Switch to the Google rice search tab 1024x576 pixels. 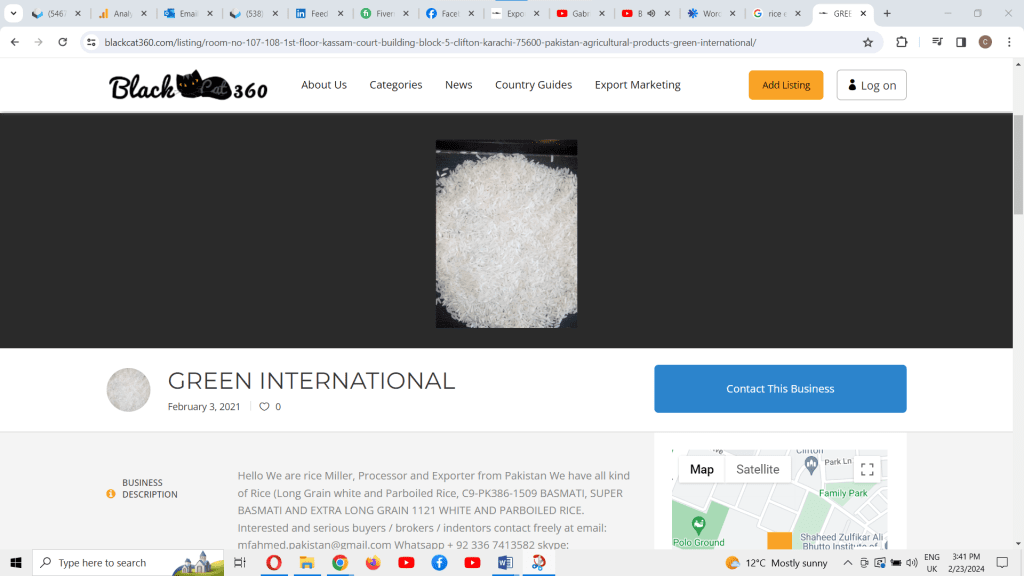[776, 13]
